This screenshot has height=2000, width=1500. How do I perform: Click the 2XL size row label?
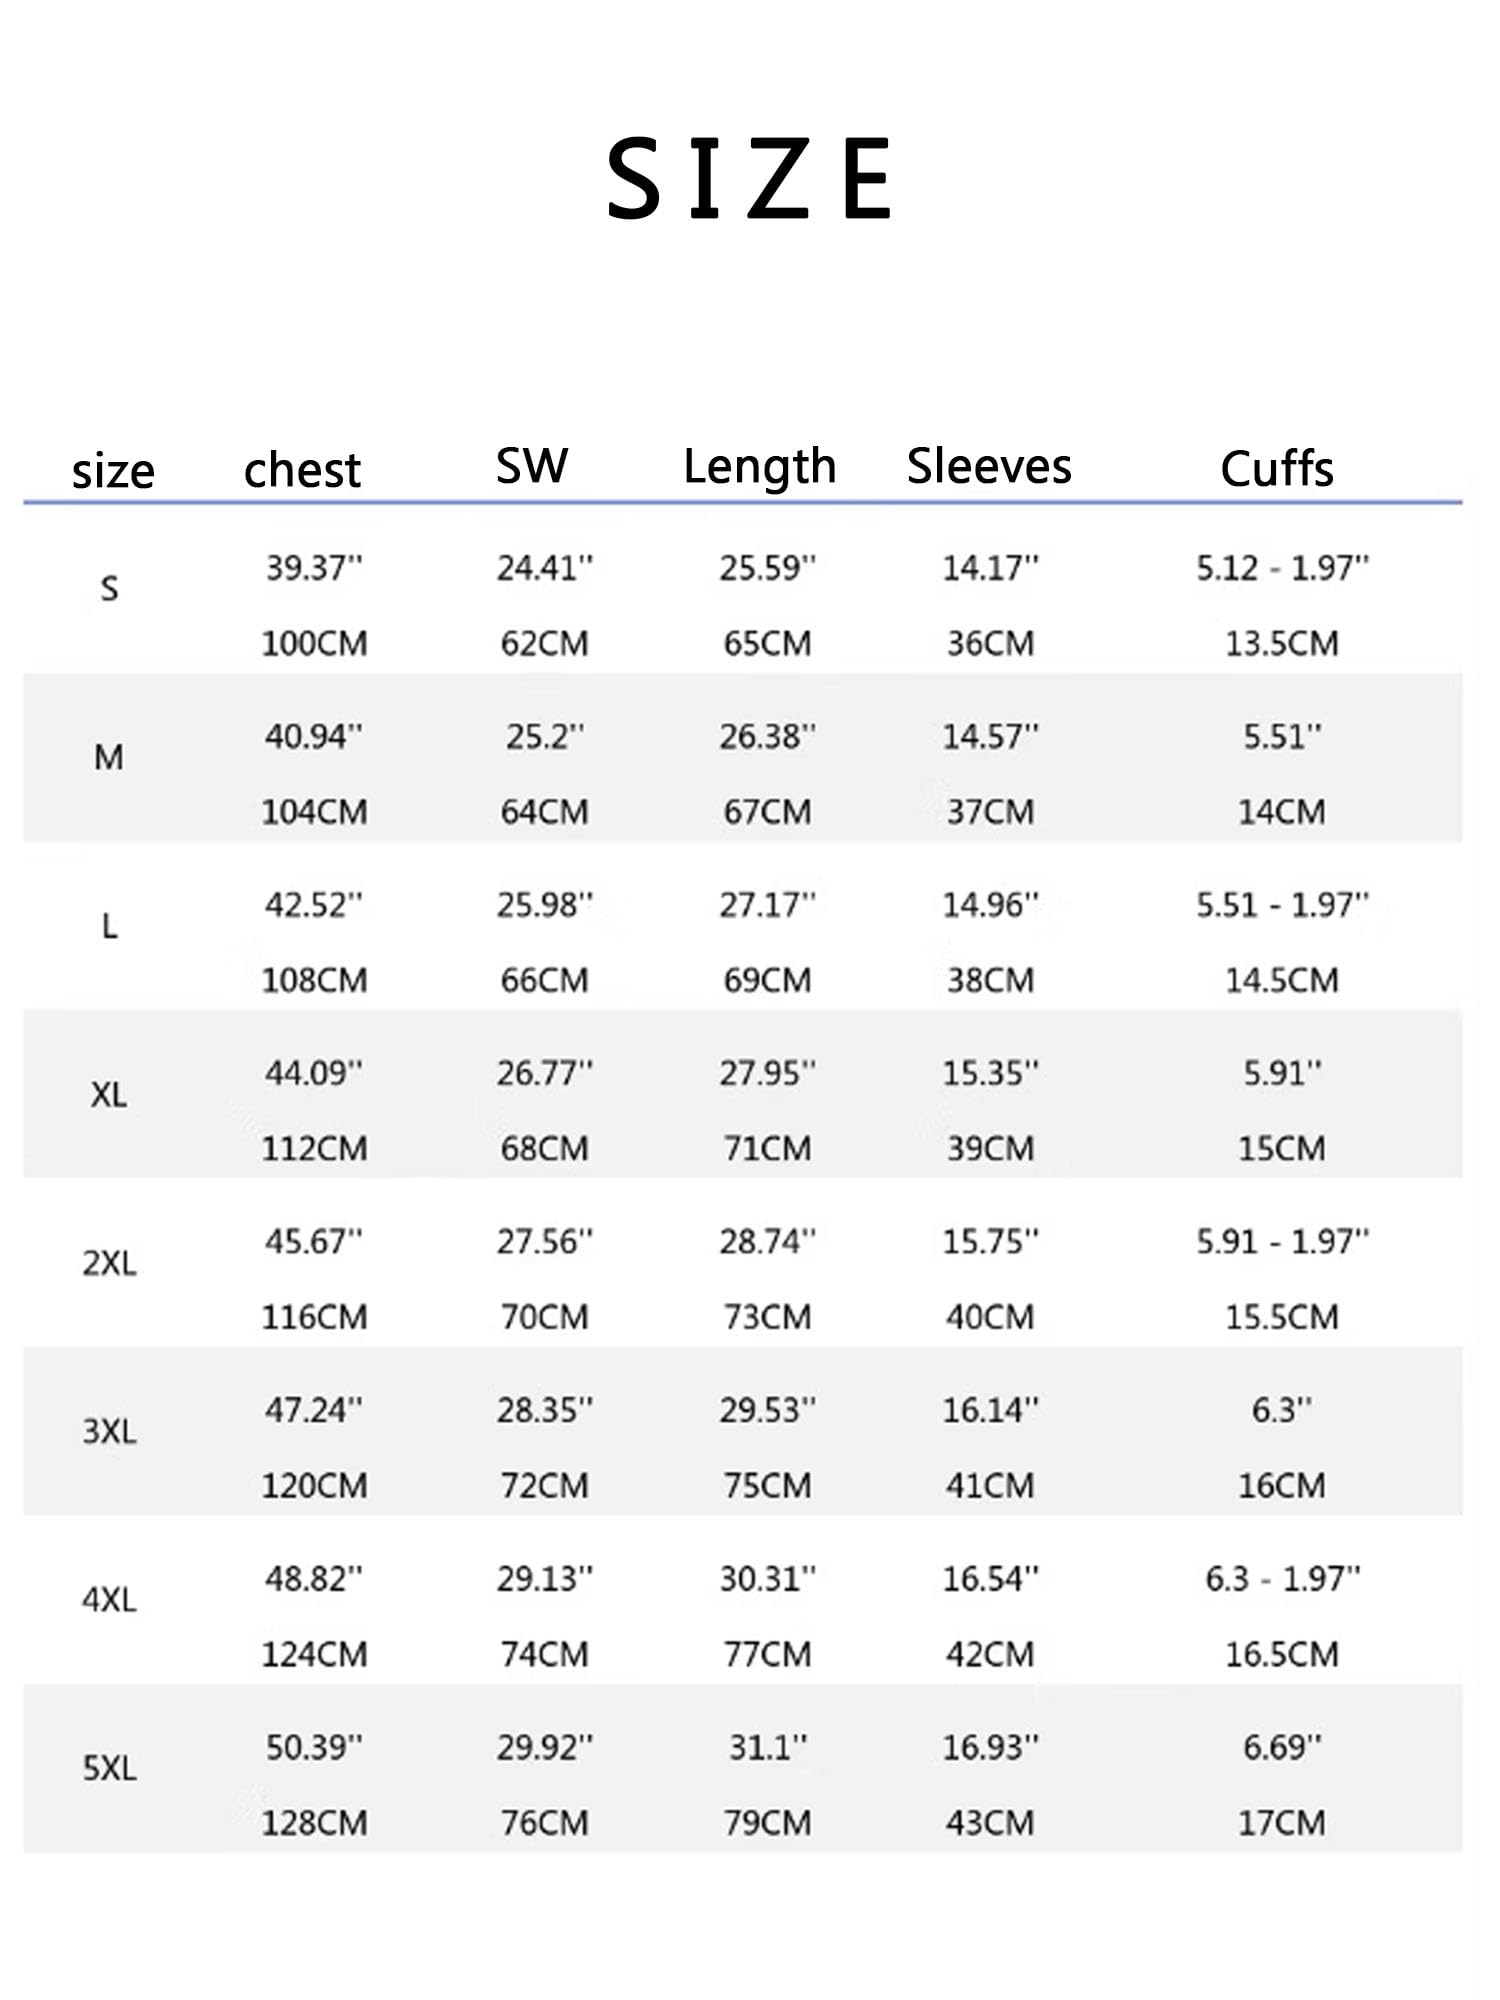(109, 1264)
